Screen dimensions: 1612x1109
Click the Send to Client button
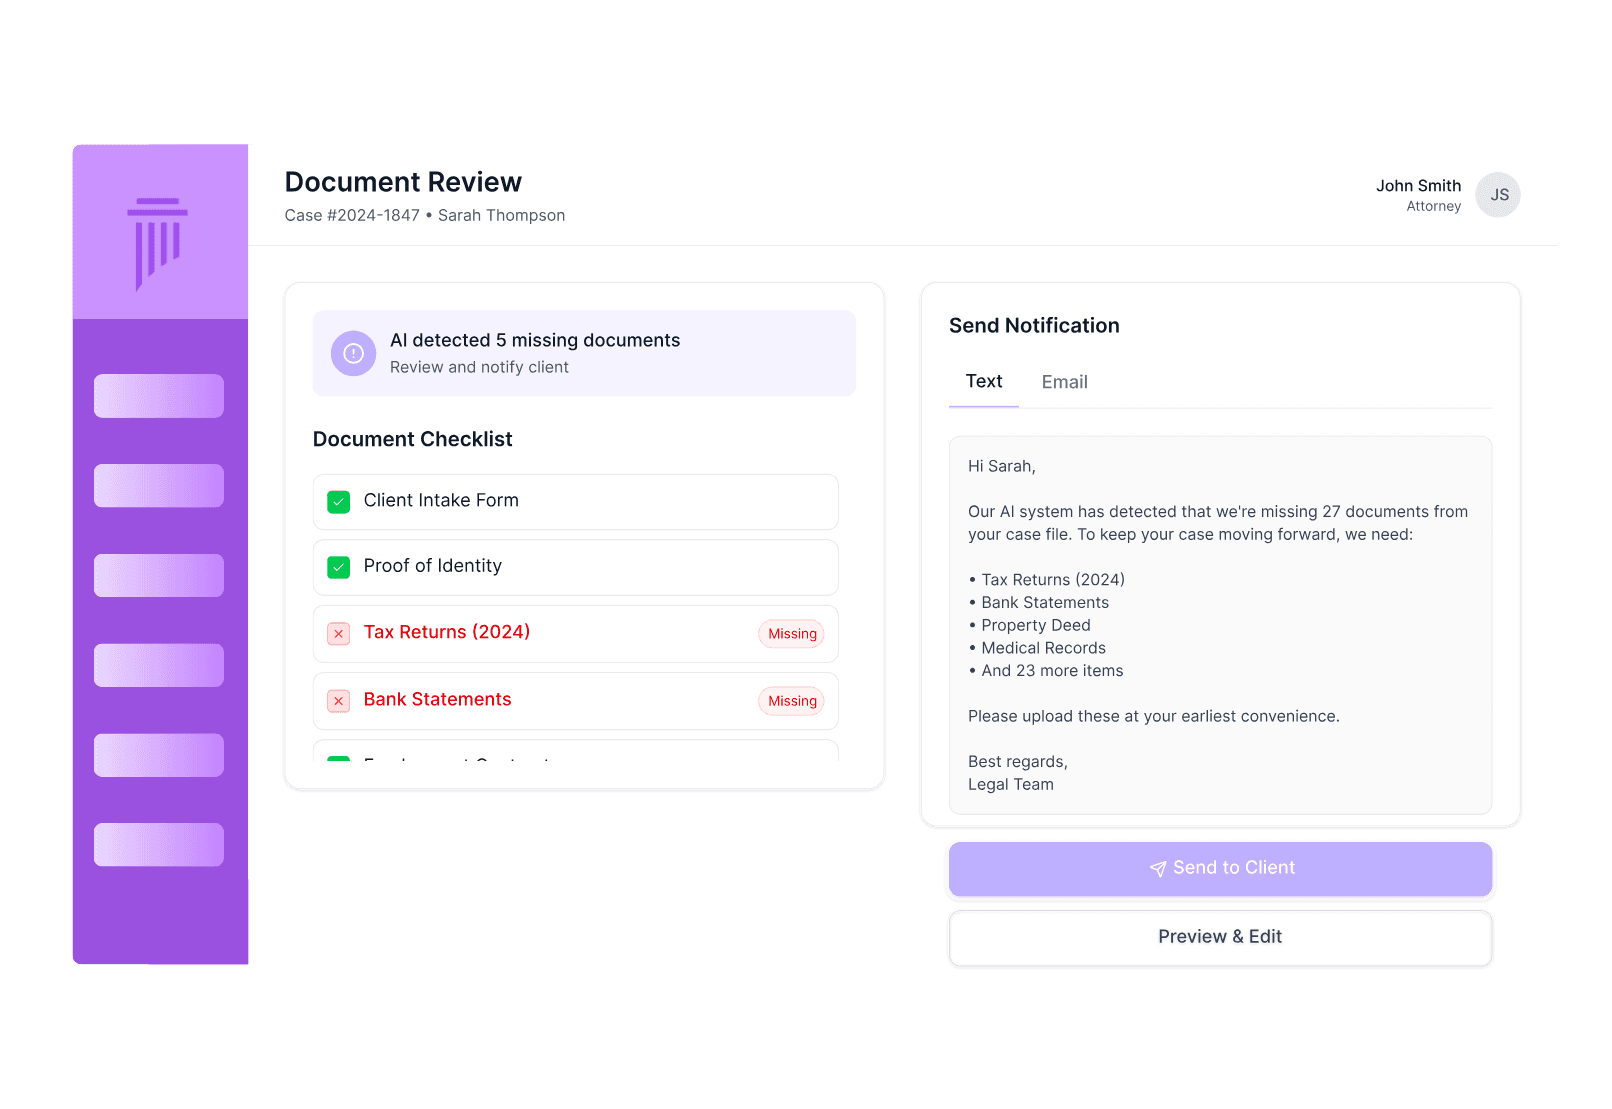[x=1220, y=868]
